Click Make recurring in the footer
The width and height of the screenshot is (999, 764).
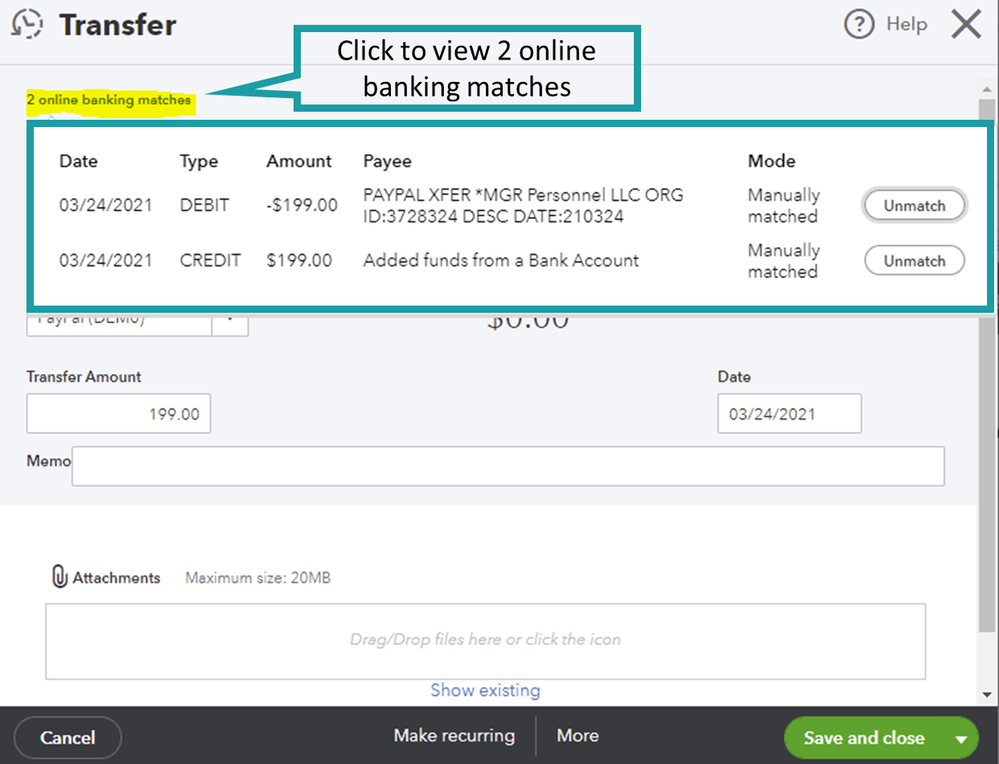pos(454,735)
